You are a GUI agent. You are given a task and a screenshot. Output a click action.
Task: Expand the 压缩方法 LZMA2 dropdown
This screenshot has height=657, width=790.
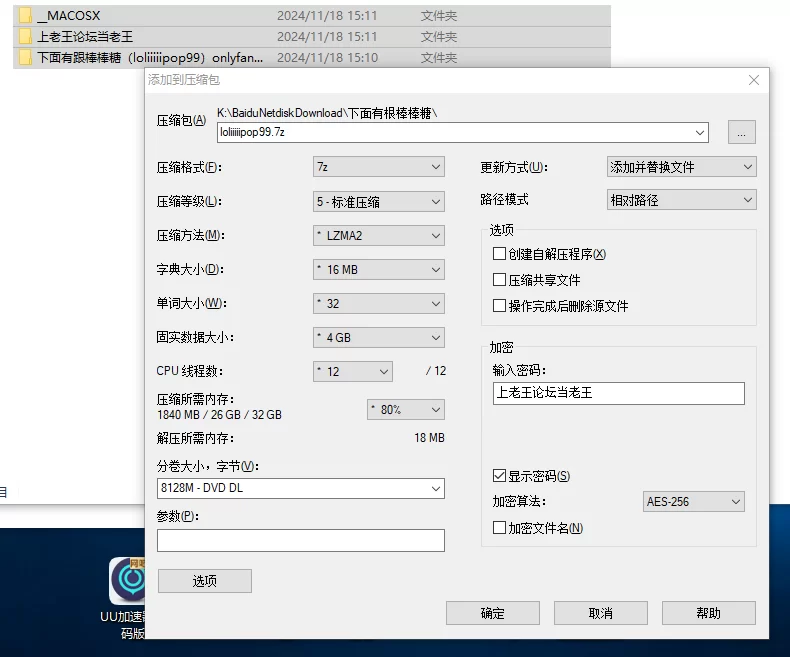pyautogui.click(x=378, y=235)
